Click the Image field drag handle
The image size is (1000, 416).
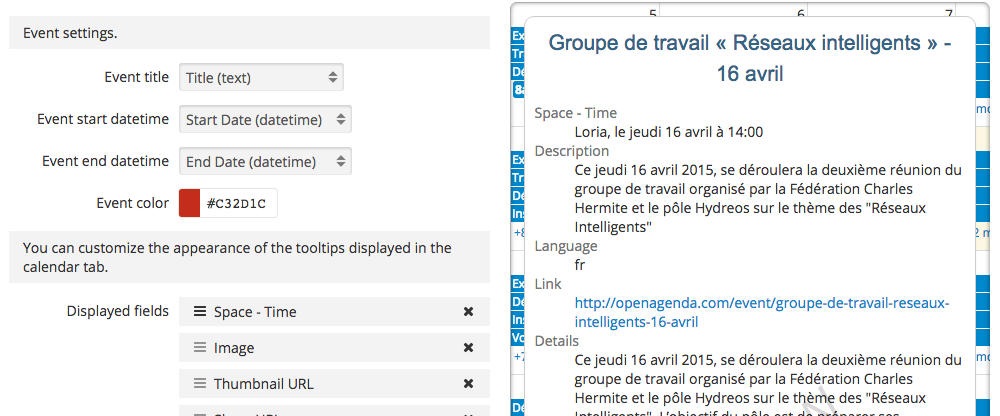(x=200, y=348)
